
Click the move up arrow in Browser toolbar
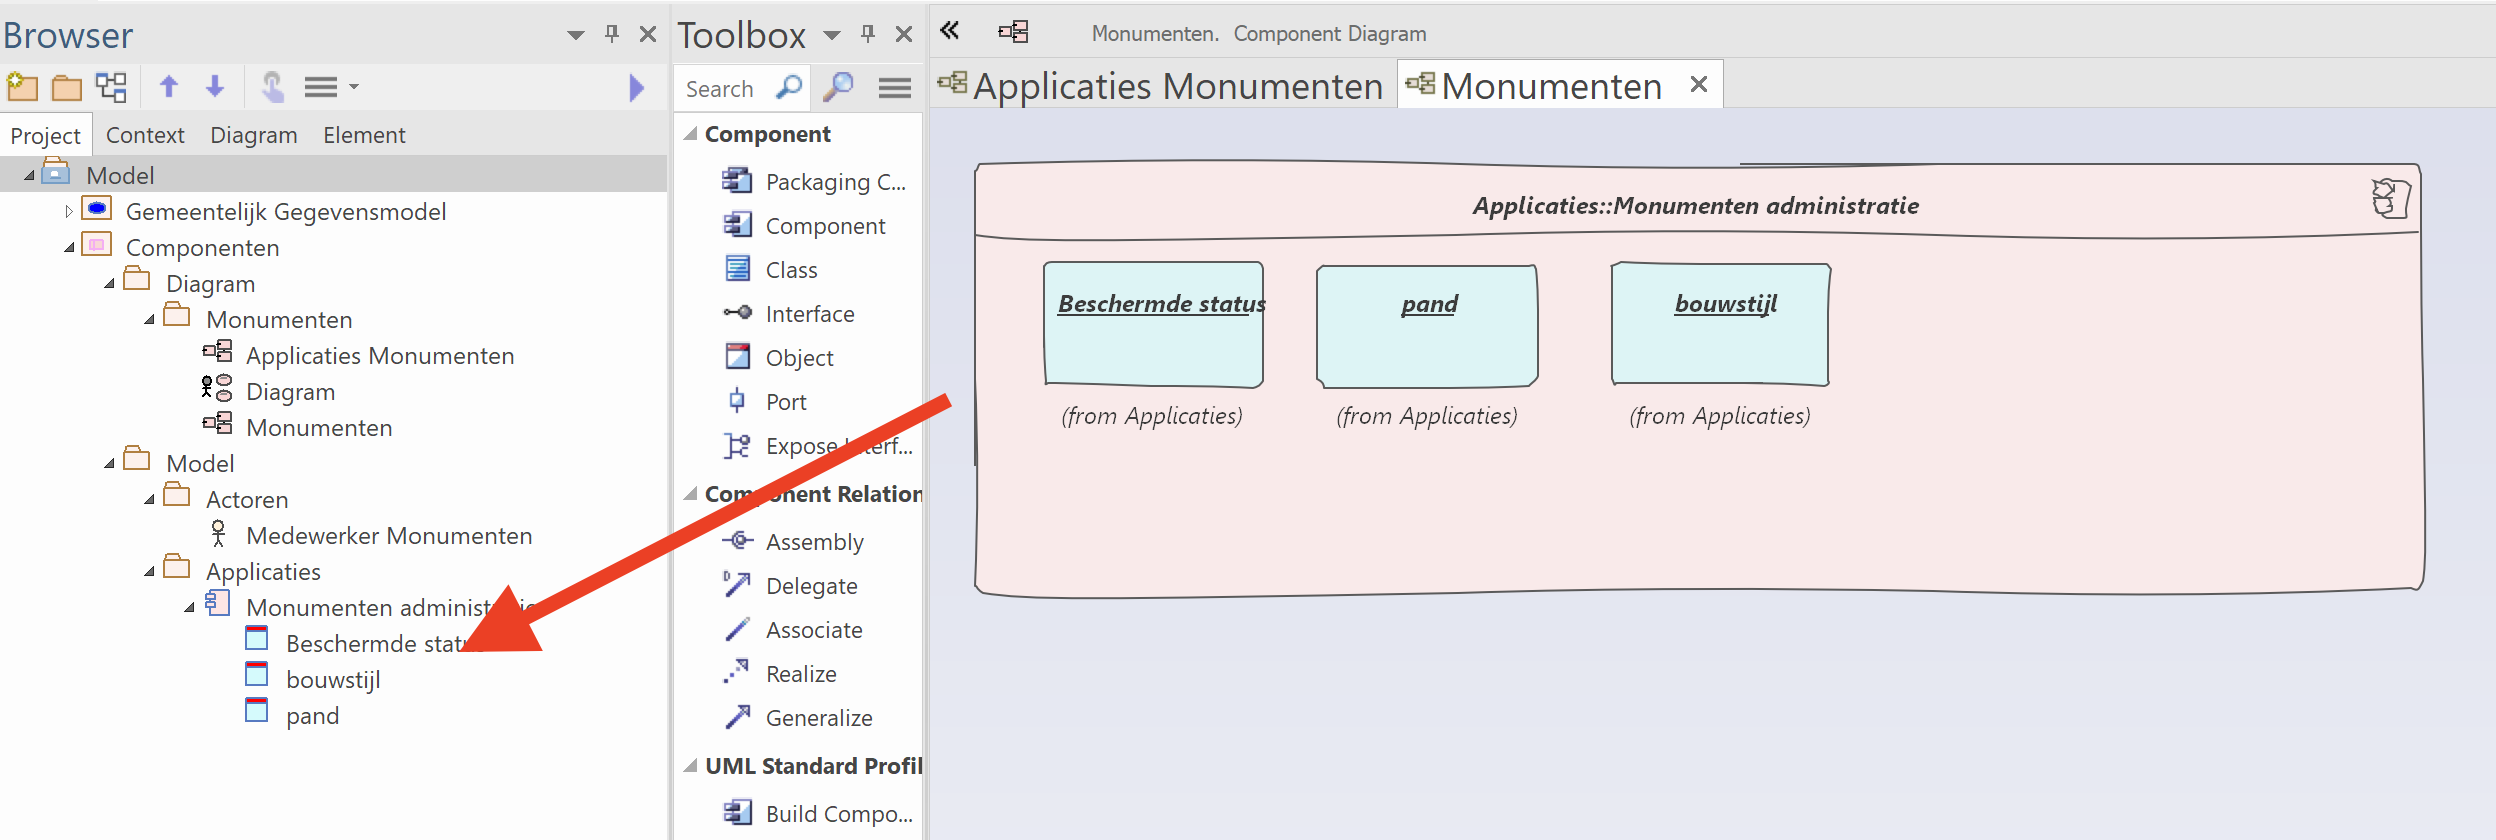pos(169,88)
